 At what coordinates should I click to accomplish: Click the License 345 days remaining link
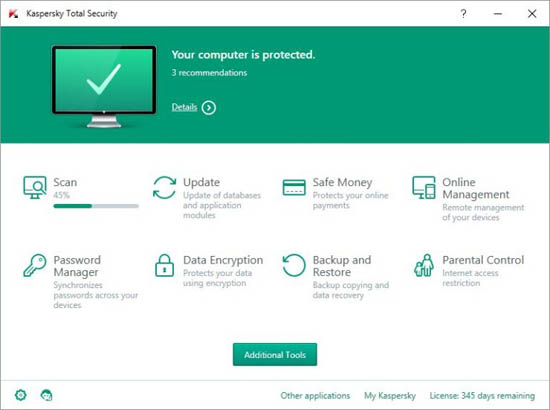coord(482,396)
